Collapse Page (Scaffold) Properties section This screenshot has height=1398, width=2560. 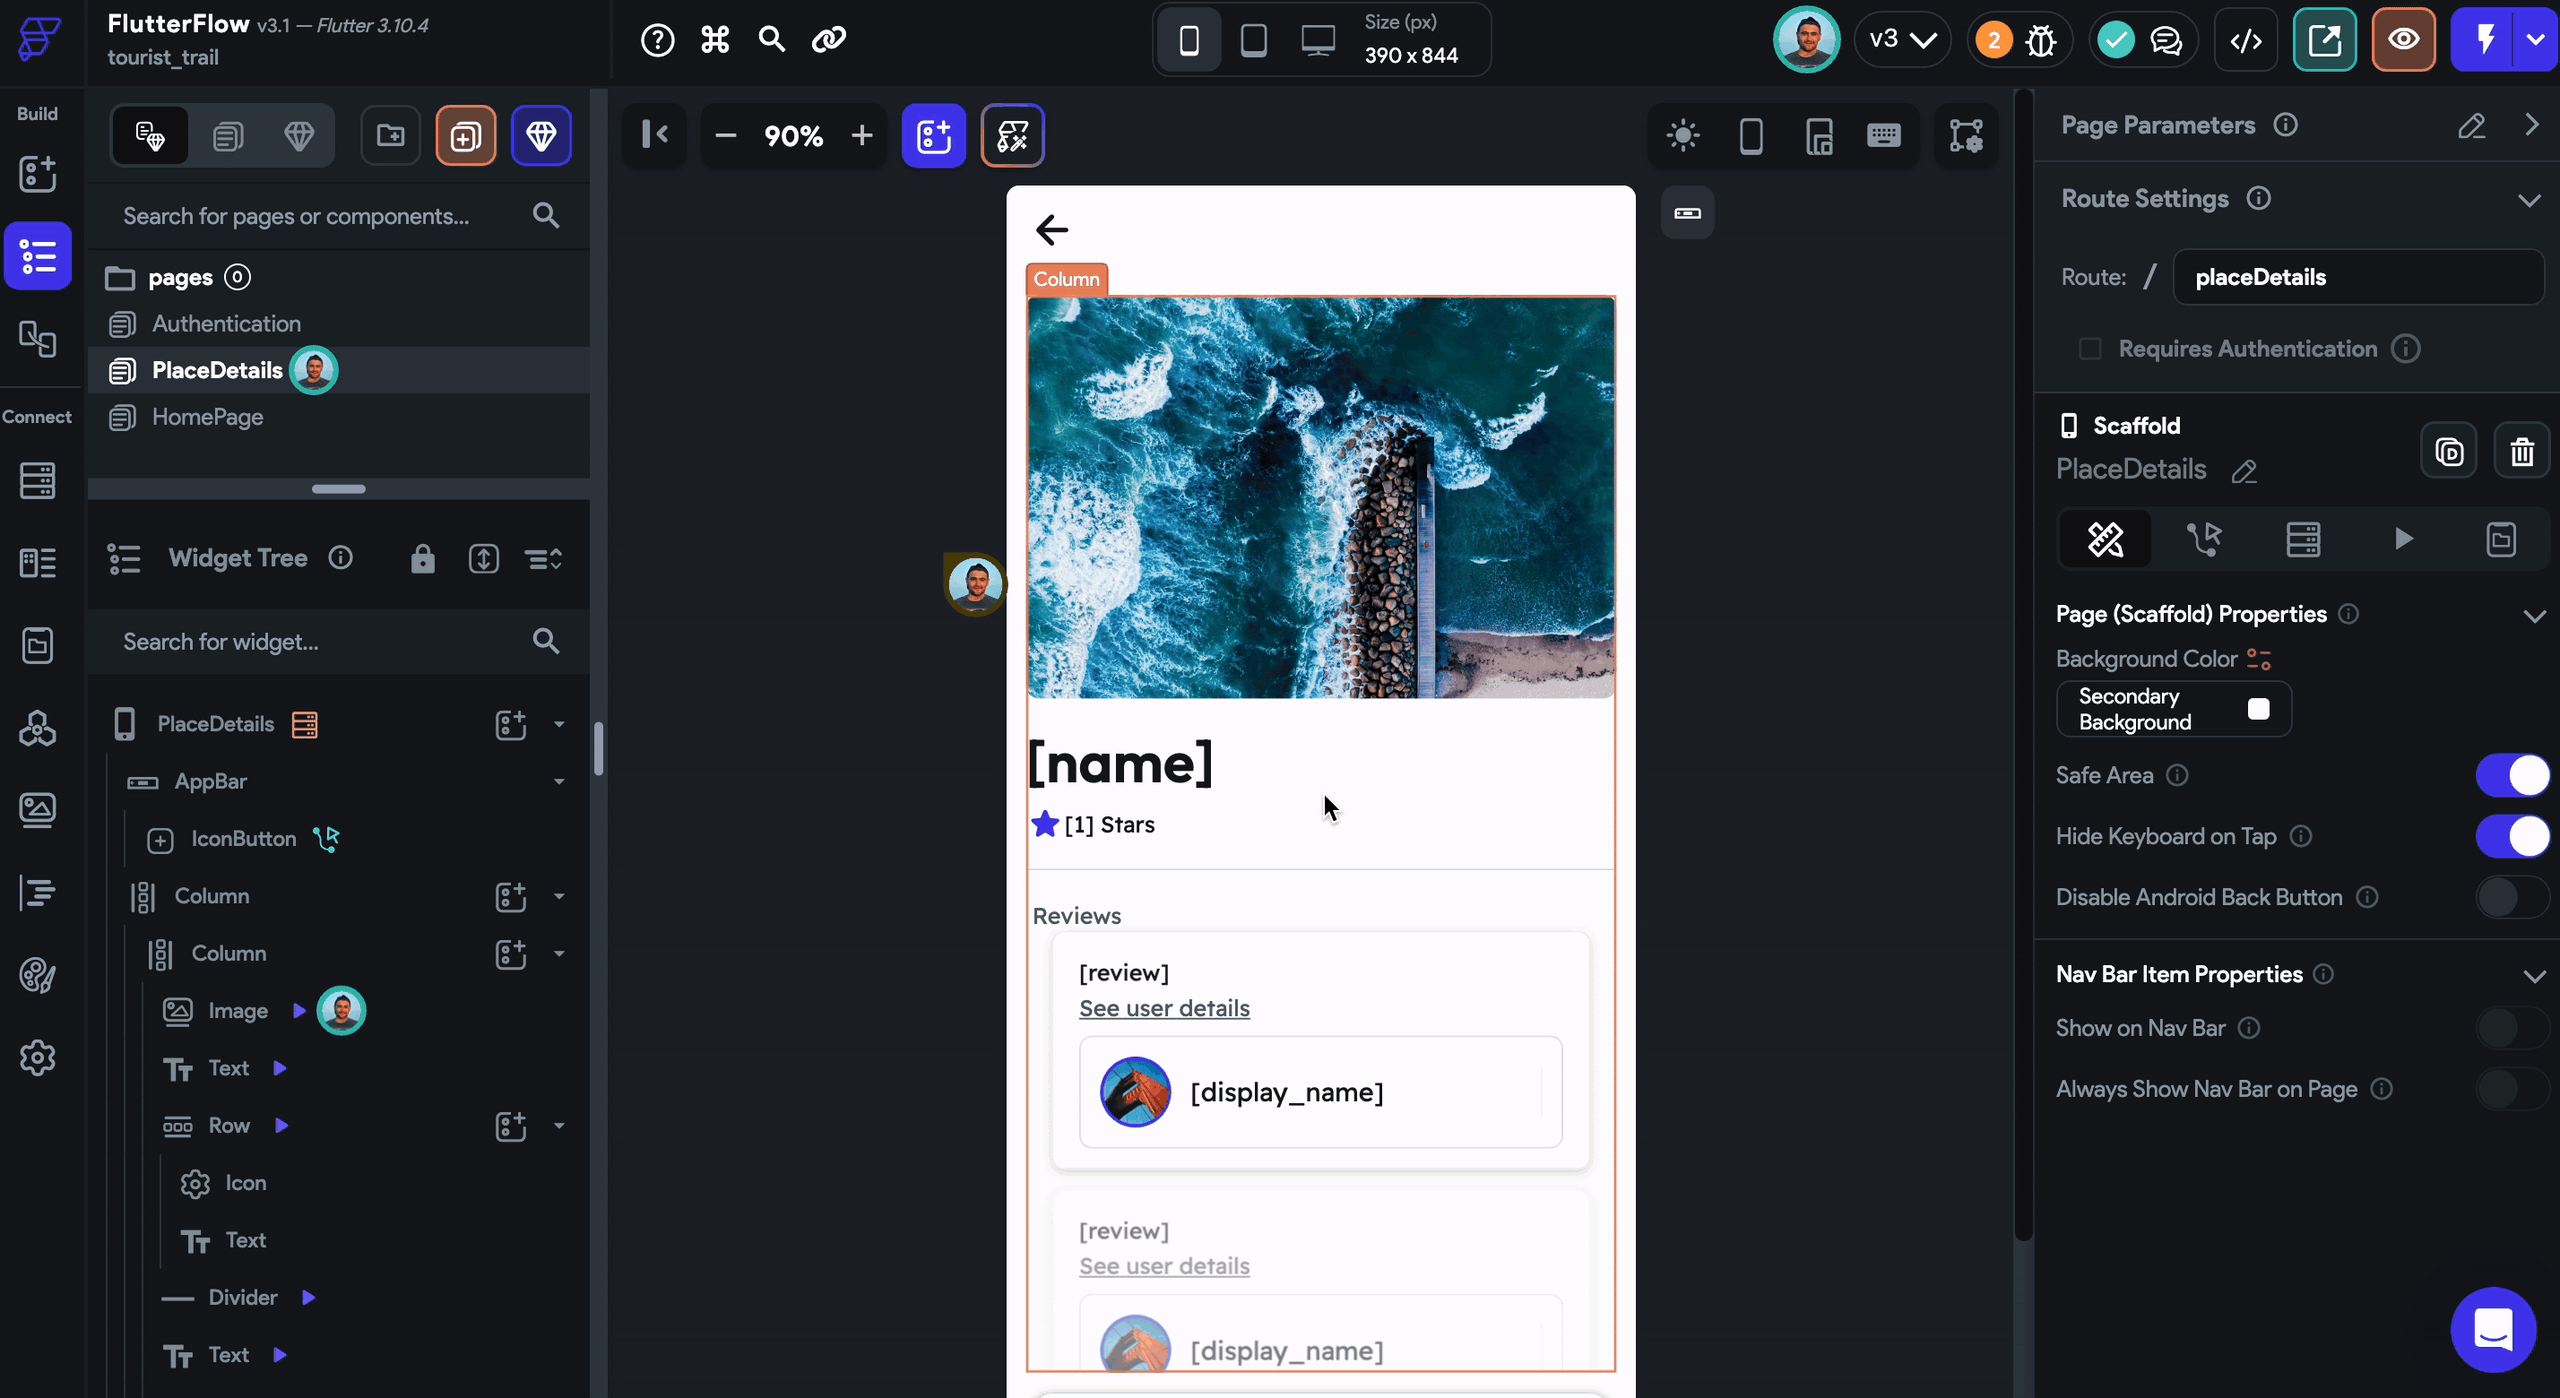tap(2534, 616)
